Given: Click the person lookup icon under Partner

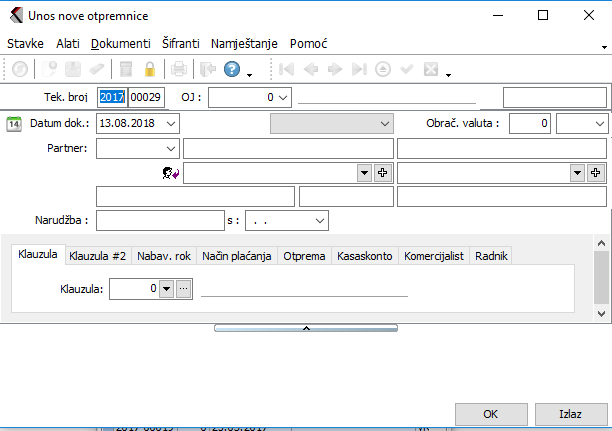Looking at the screenshot, I should coord(170,173).
